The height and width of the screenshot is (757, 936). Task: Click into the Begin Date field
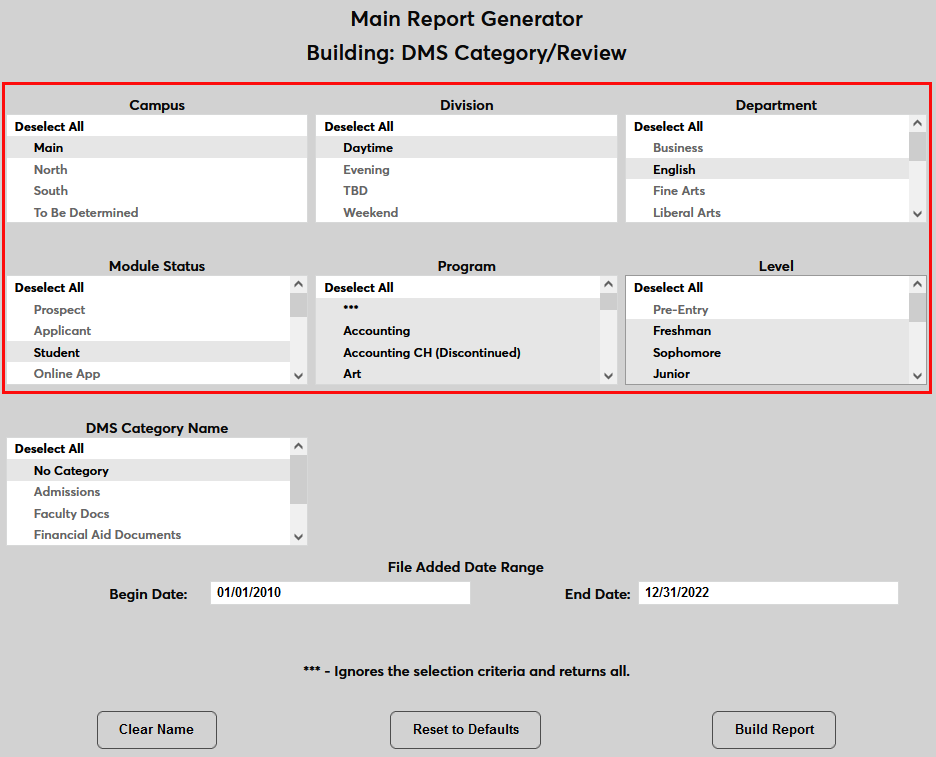pyautogui.click(x=340, y=593)
